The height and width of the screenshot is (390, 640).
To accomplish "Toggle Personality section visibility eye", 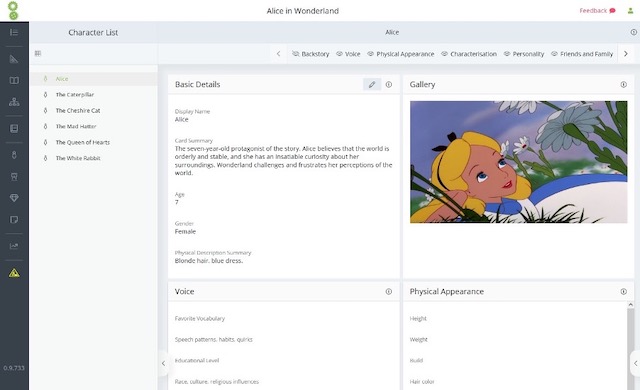I will tap(507, 54).
